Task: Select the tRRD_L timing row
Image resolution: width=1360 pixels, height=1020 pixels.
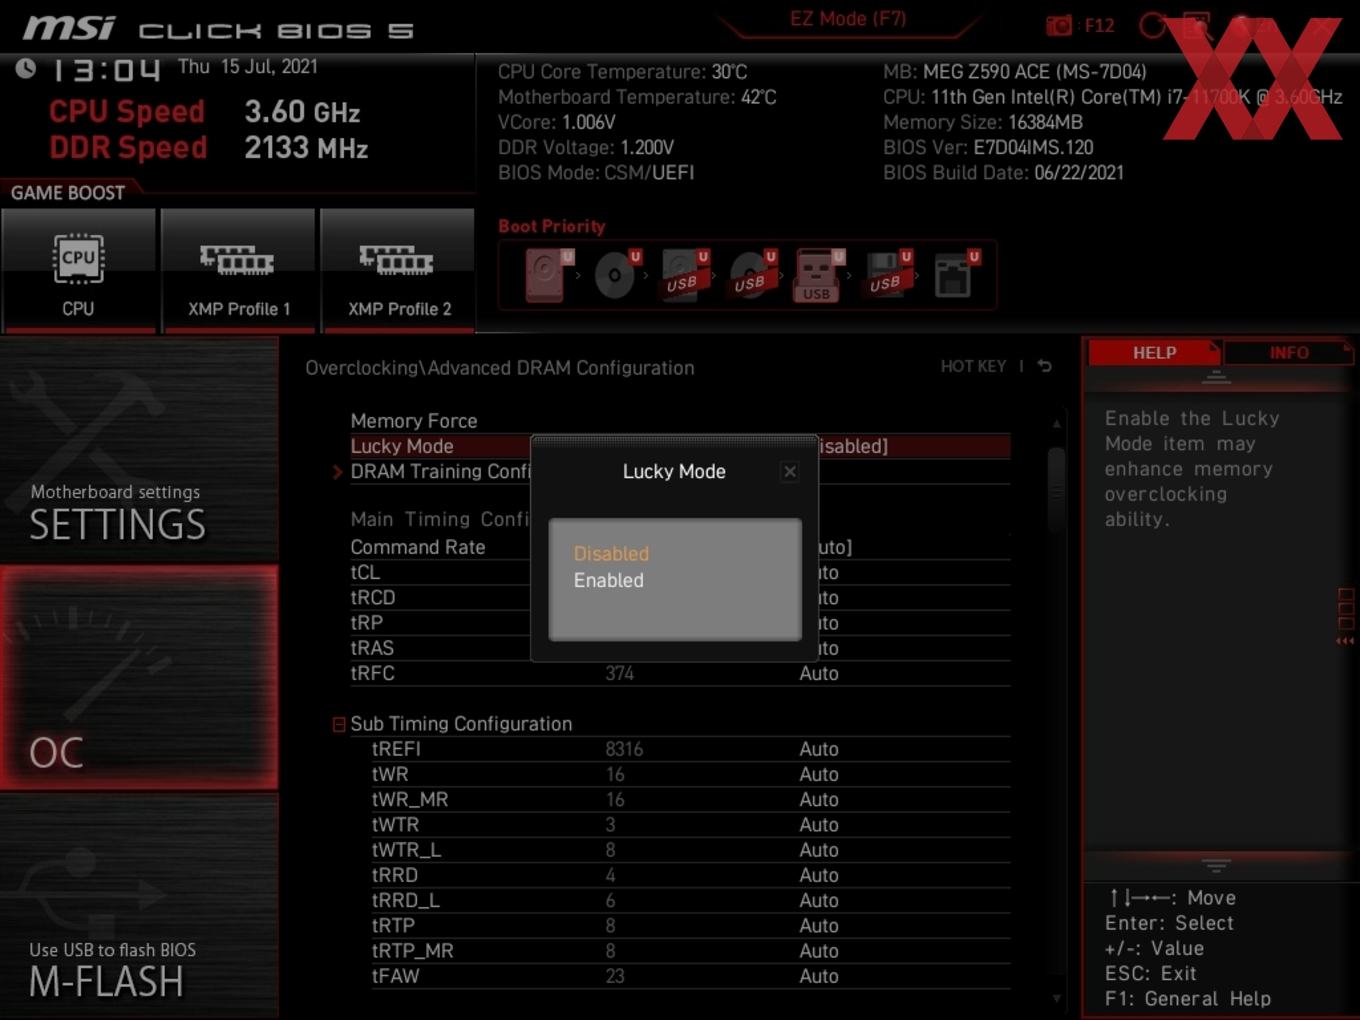Action: 690,900
